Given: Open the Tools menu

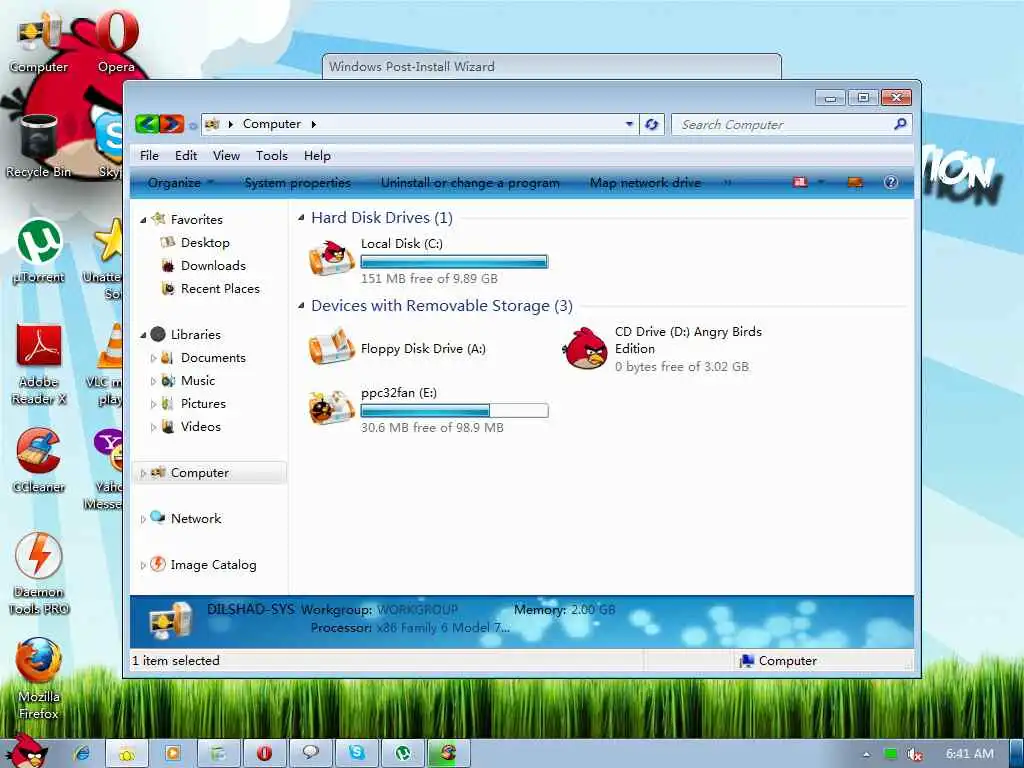Looking at the screenshot, I should click(x=272, y=155).
